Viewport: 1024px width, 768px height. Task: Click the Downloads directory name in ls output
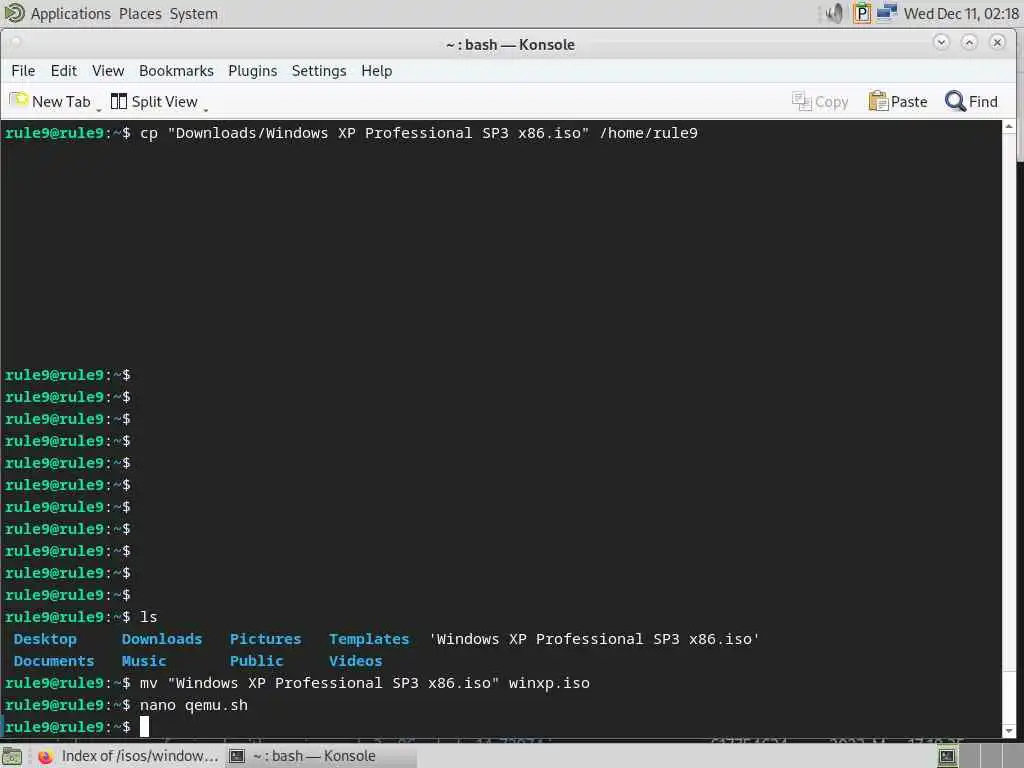(162, 639)
